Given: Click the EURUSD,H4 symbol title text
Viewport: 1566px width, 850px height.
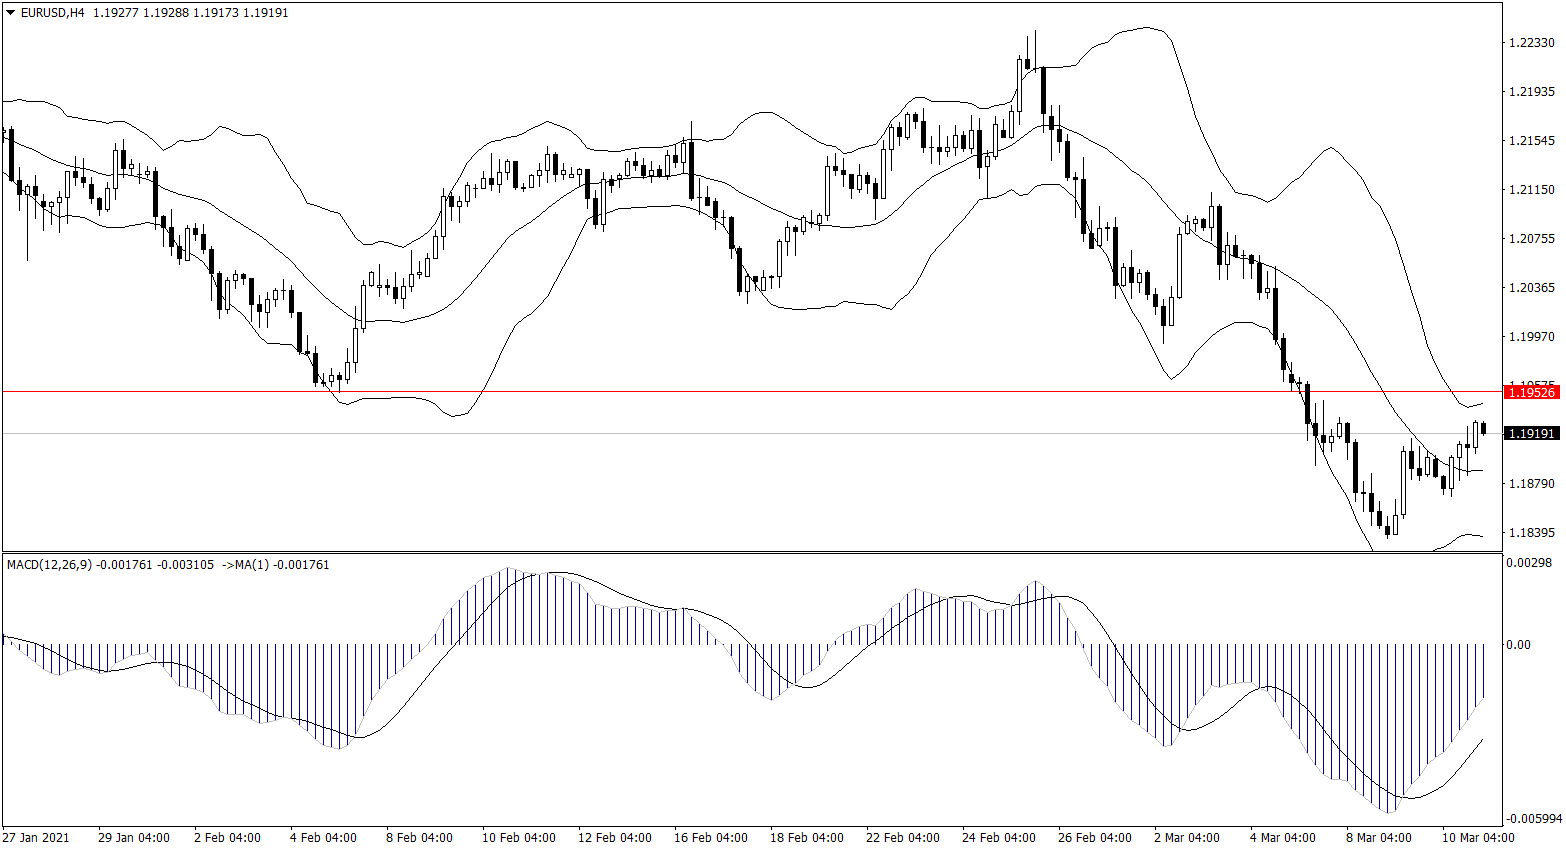Looking at the screenshot, I should 52,13.
